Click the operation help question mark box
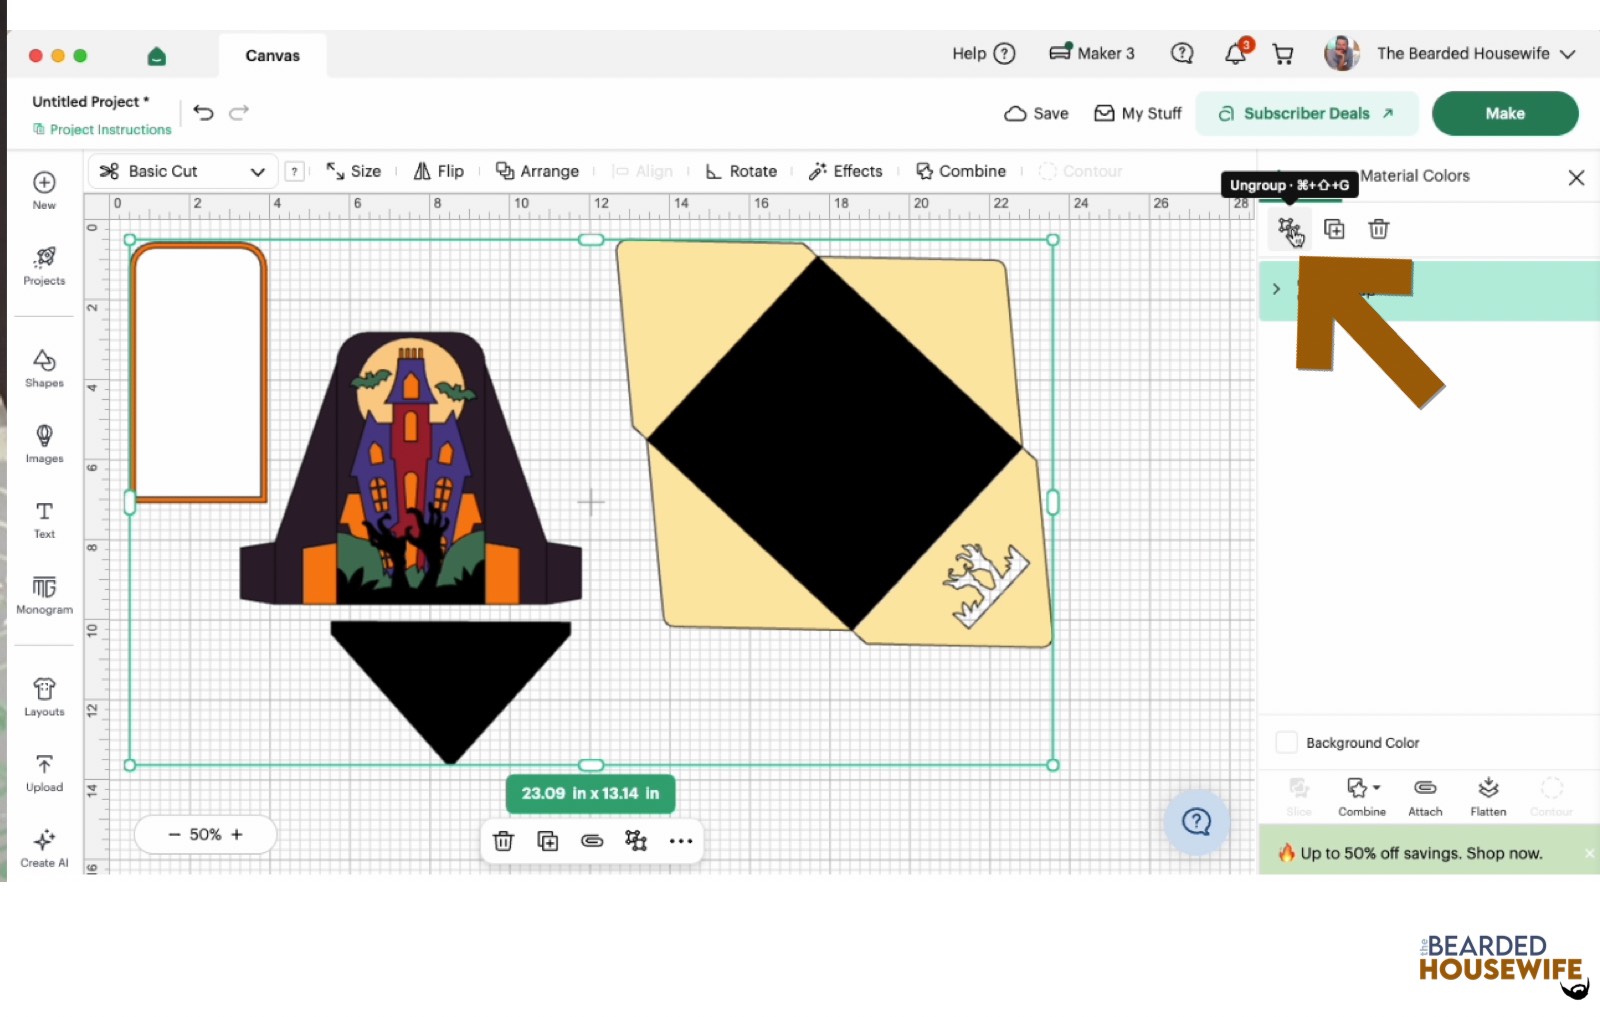Viewport: 1600px width, 1017px height. click(x=294, y=171)
